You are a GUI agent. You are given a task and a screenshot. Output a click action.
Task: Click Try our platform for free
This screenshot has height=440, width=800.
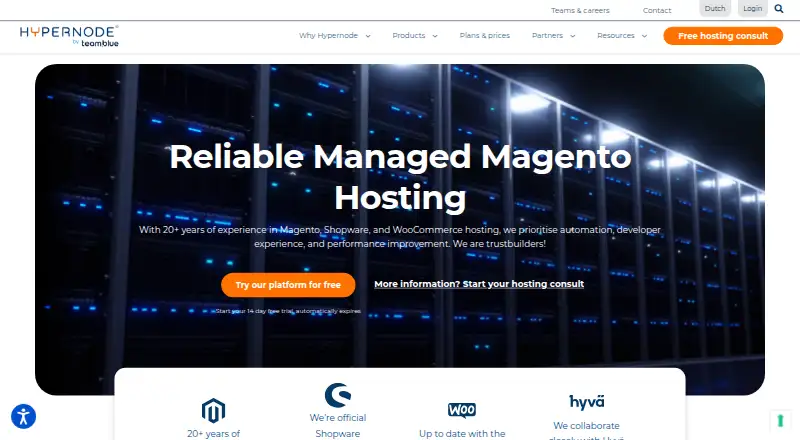click(x=288, y=285)
